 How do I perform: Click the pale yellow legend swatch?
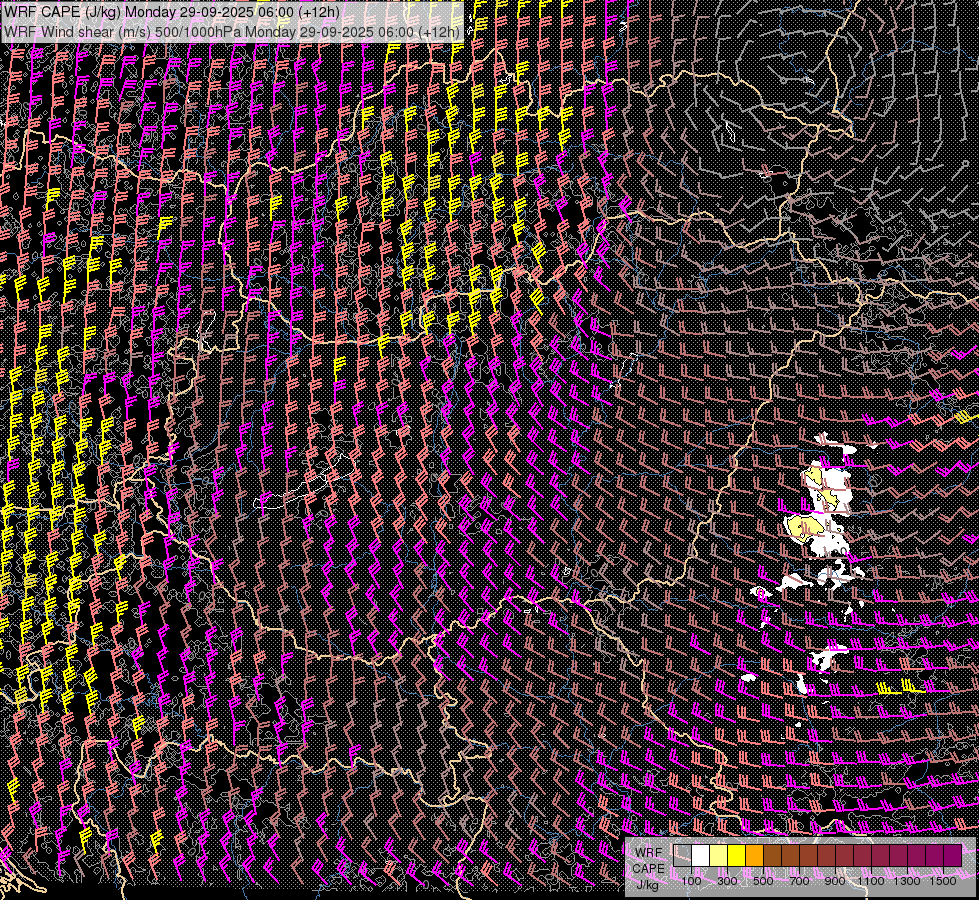tap(718, 855)
